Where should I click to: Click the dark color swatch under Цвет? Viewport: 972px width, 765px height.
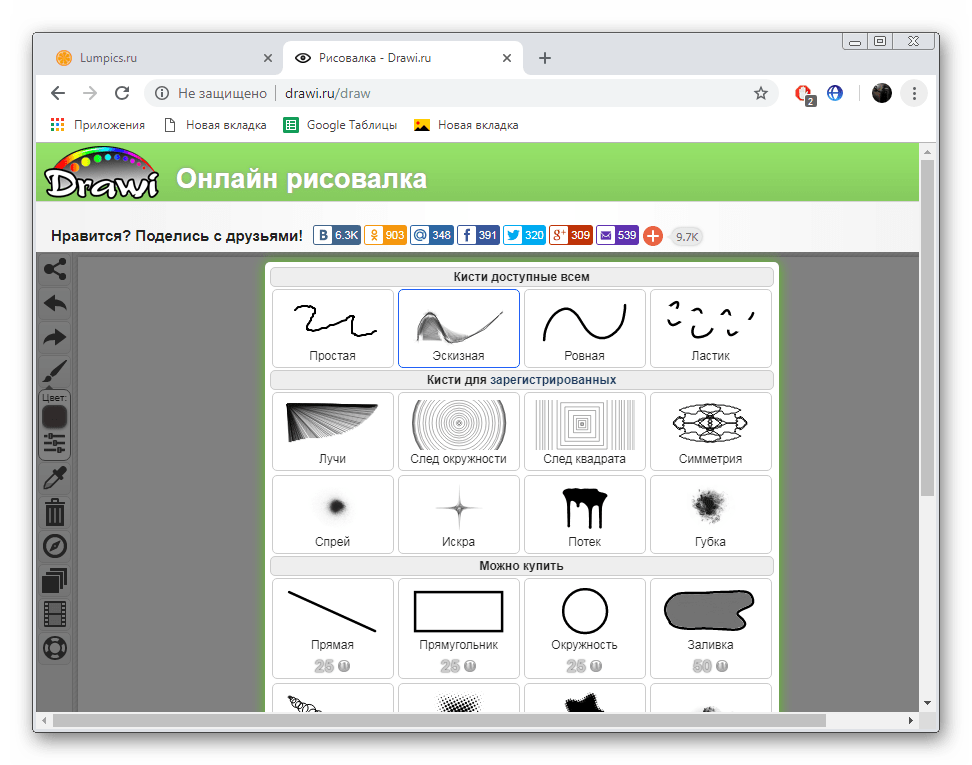click(55, 416)
